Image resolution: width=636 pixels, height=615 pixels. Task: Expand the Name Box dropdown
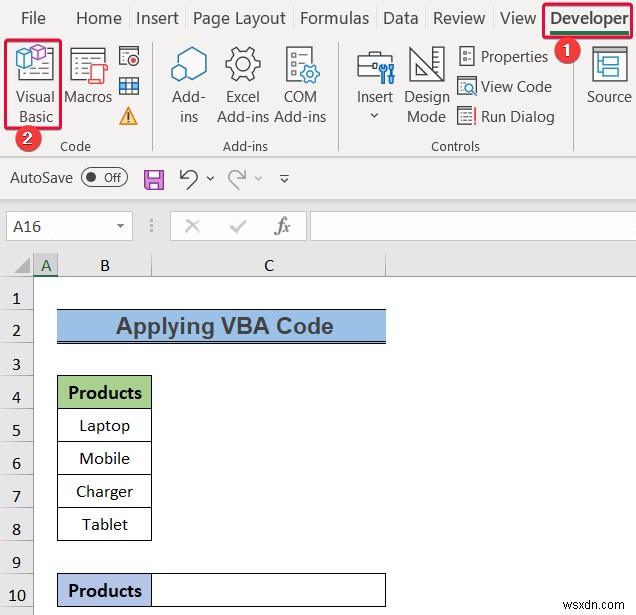click(x=120, y=226)
